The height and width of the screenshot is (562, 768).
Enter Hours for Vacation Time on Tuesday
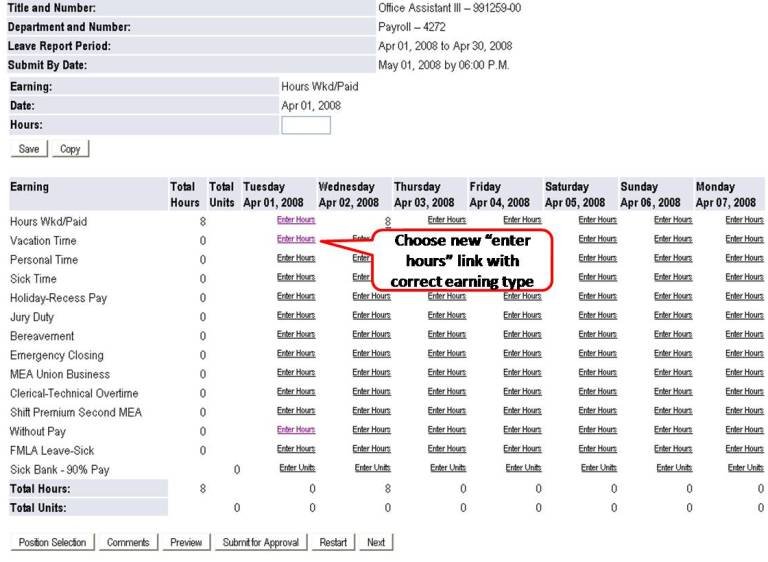coord(296,239)
